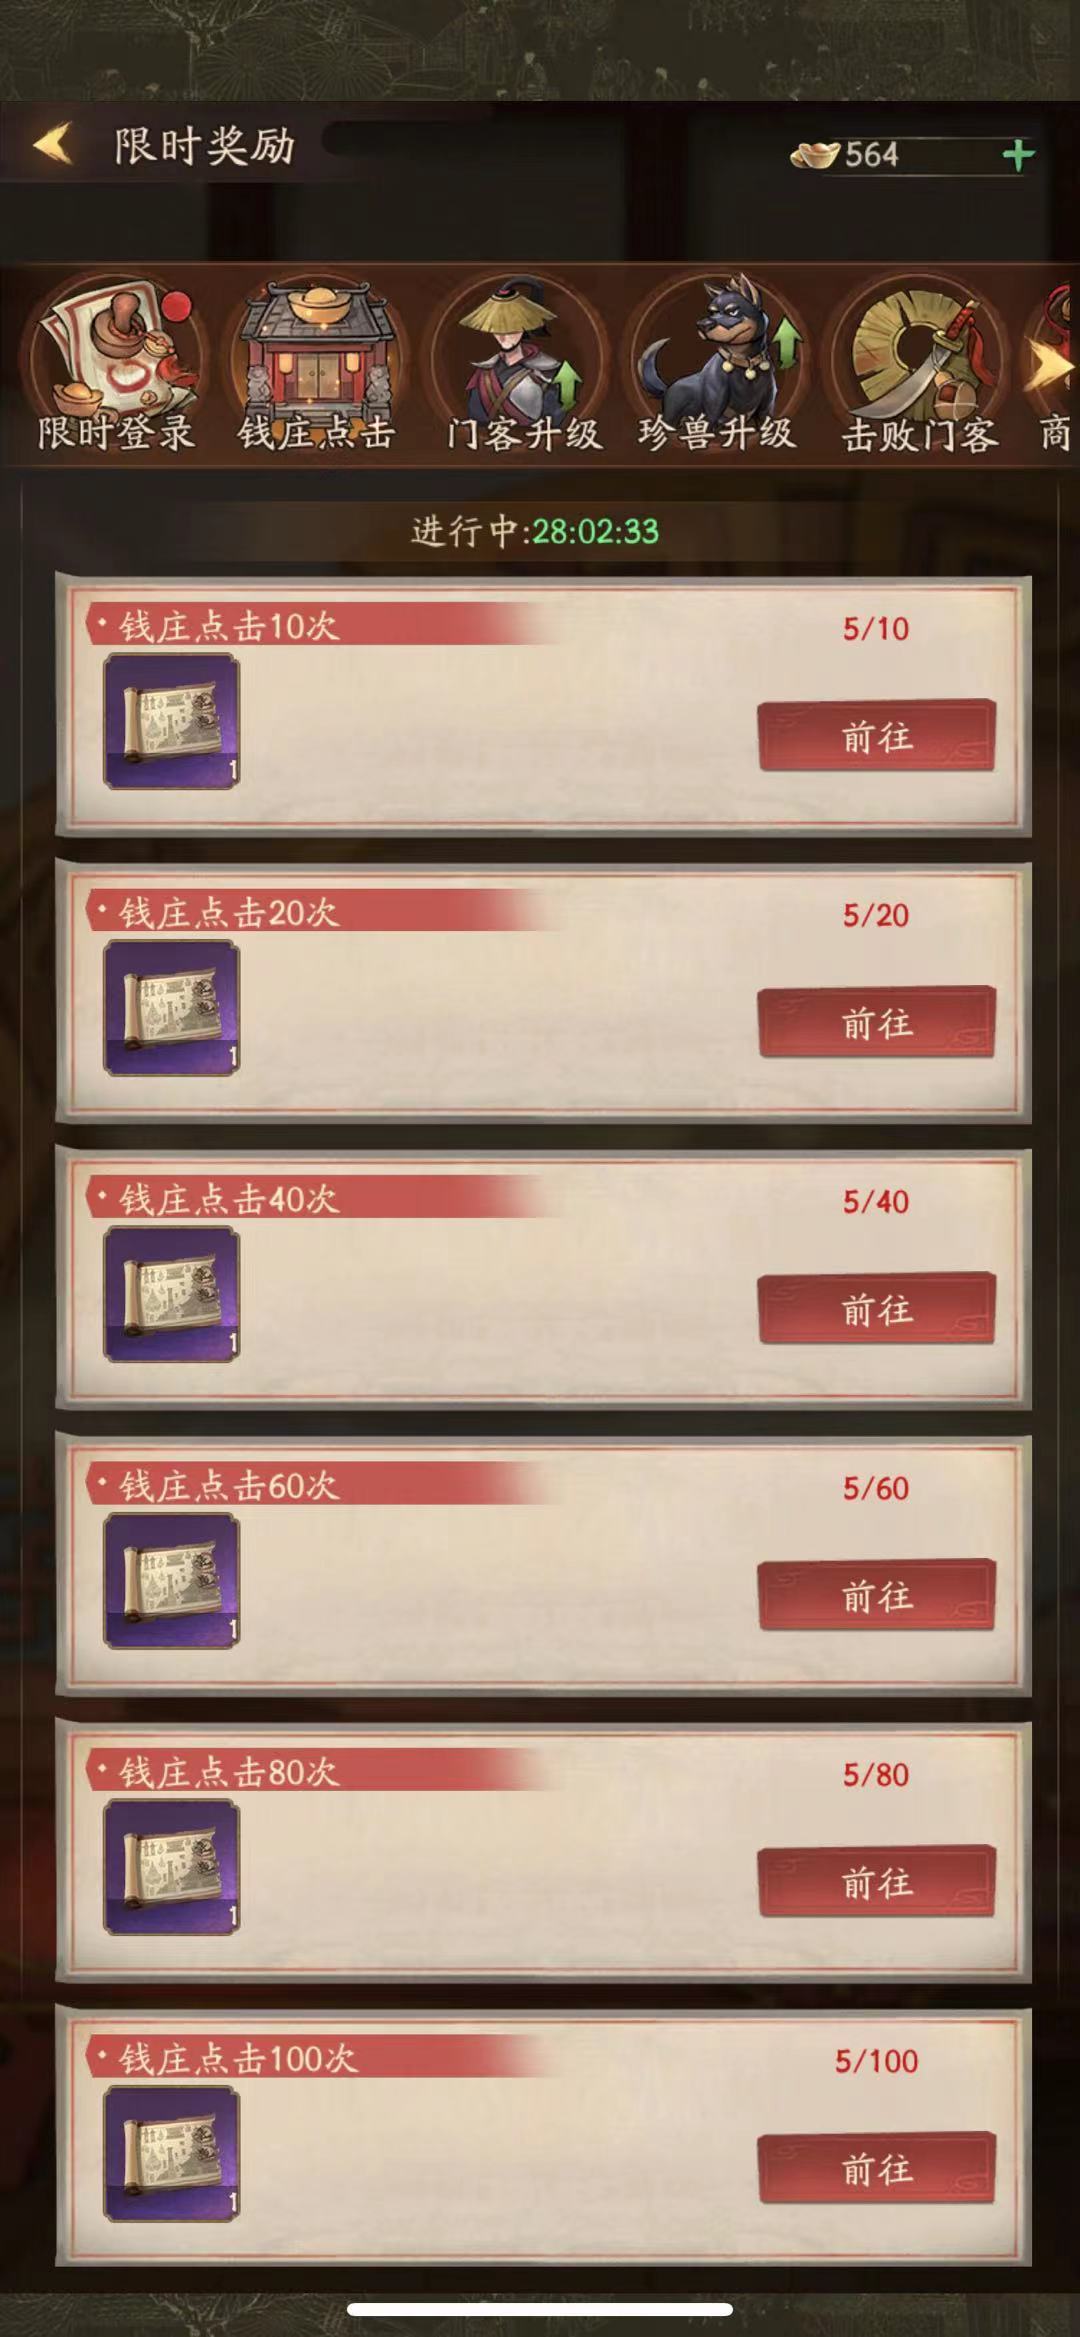This screenshot has width=1080, height=2337.
Task: Click 前往 for the 钱庄点击10次 task
Action: click(876, 736)
